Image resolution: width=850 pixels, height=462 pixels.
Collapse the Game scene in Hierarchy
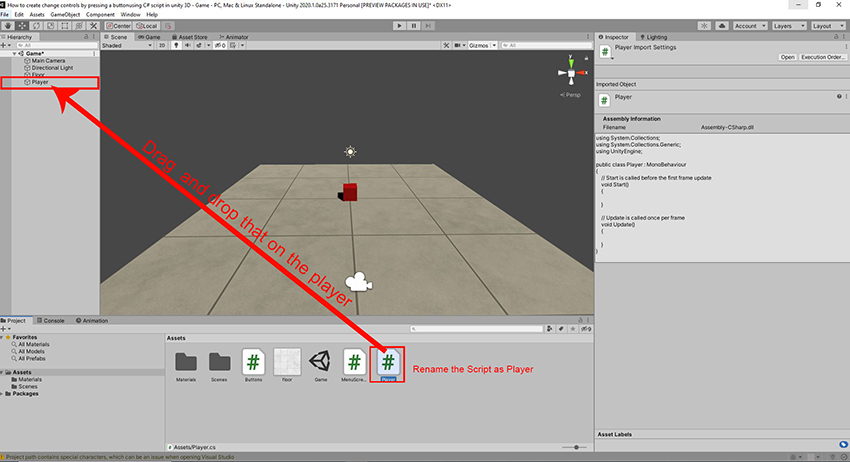(x=15, y=54)
